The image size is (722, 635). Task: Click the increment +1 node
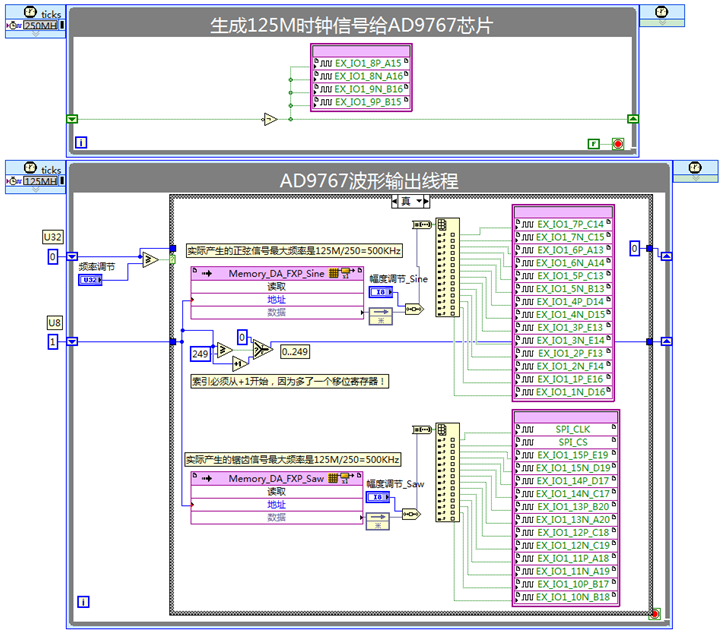(239, 364)
